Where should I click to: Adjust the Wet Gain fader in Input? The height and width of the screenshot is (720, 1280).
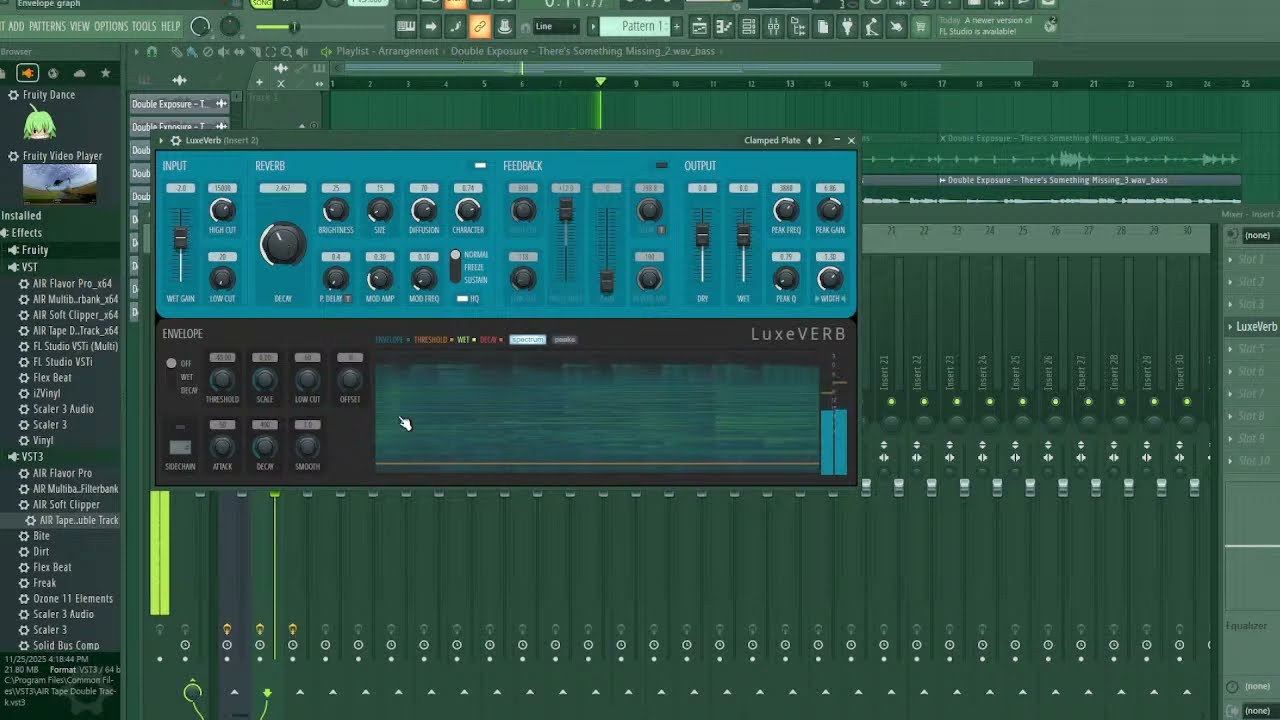click(x=181, y=239)
